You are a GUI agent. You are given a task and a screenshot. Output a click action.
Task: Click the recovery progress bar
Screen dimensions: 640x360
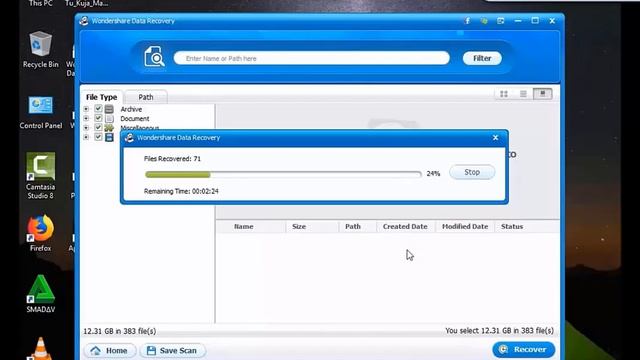click(x=283, y=174)
